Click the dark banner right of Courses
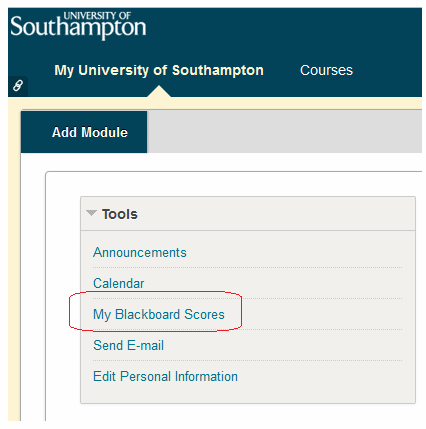The width and height of the screenshot is (426, 429). click(388, 70)
